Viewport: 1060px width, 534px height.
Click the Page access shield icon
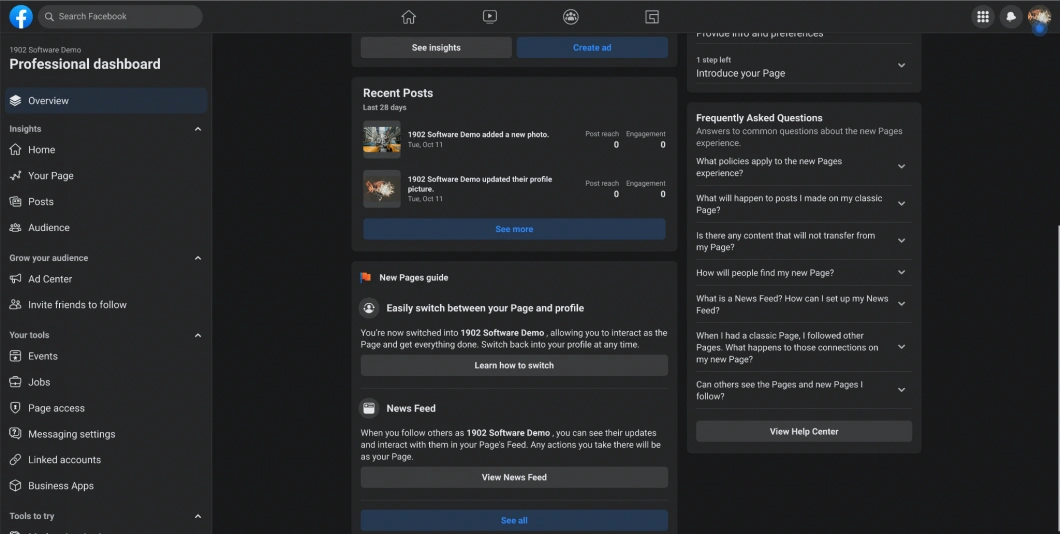16,408
